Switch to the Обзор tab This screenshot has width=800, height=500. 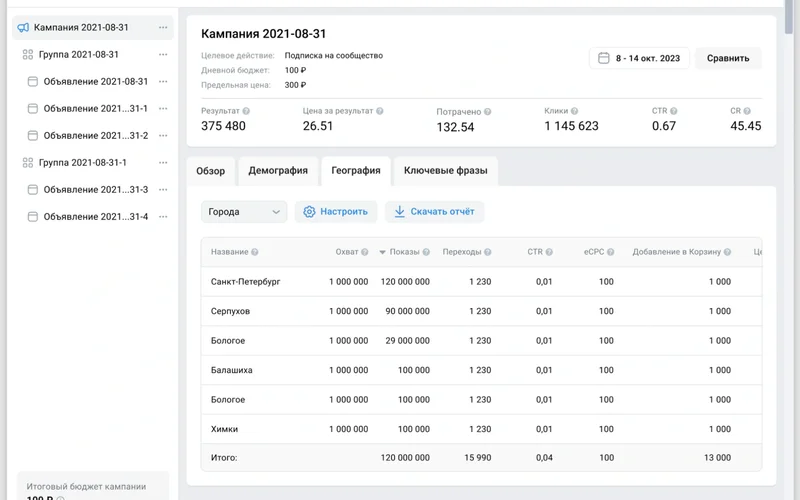210,171
